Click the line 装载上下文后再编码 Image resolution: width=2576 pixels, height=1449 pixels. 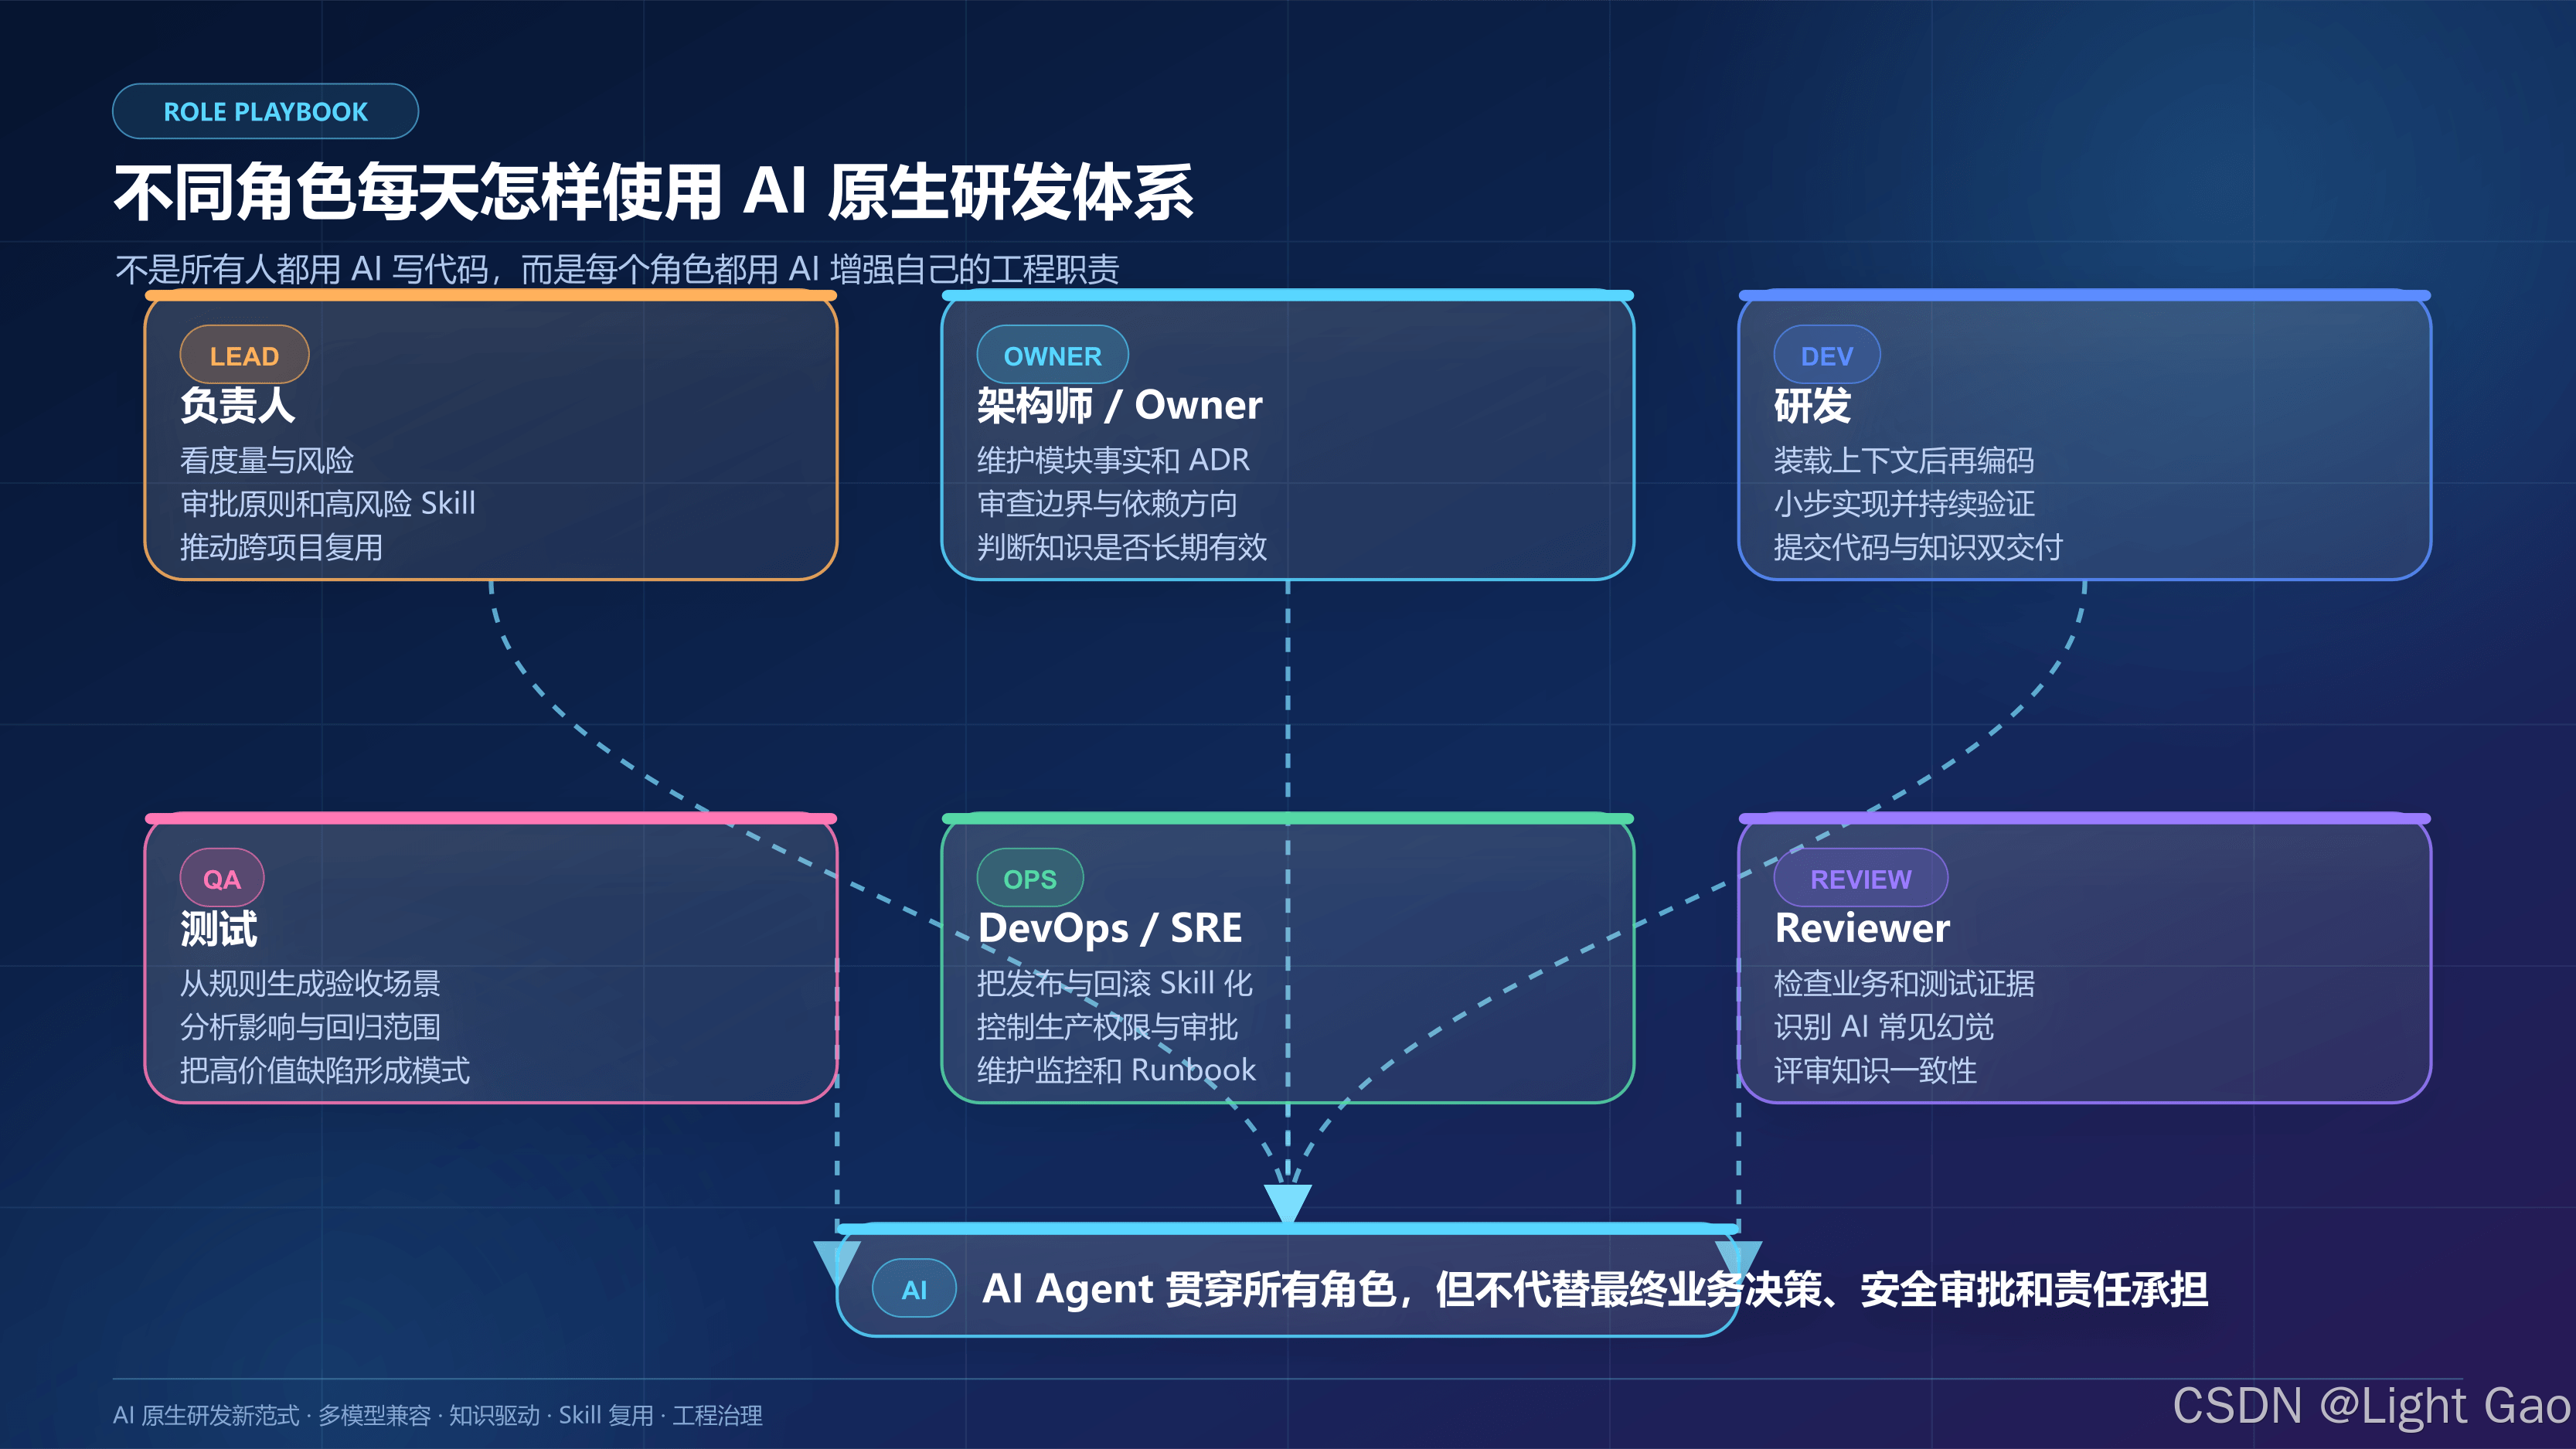coord(1904,460)
